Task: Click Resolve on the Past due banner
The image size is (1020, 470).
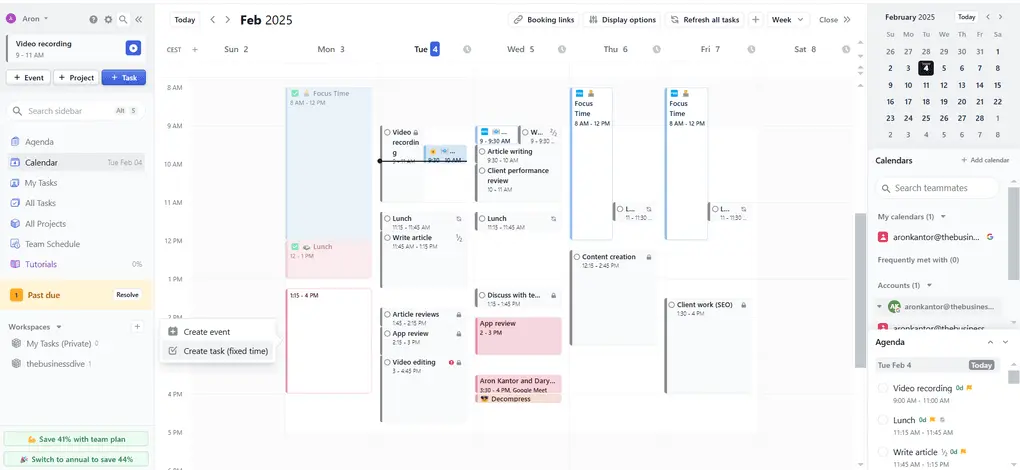Action: [127, 295]
